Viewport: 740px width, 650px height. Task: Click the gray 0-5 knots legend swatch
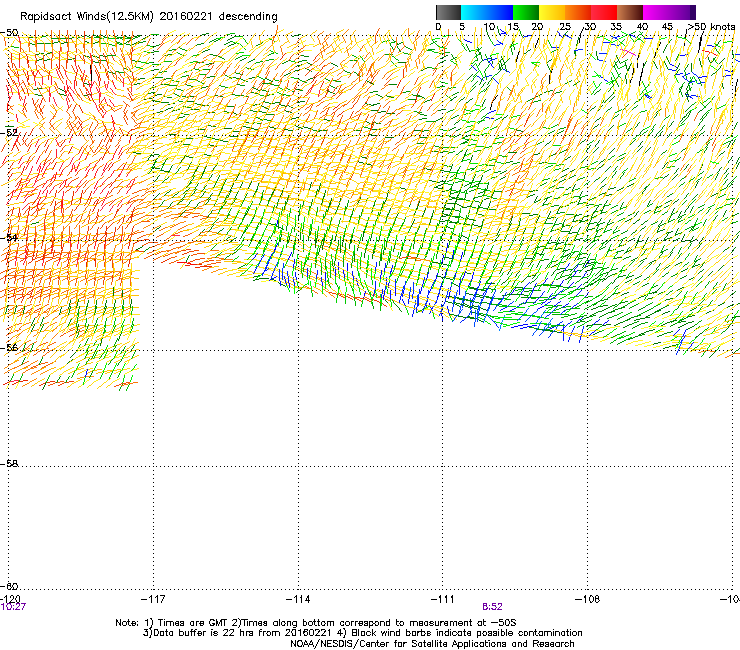448,12
